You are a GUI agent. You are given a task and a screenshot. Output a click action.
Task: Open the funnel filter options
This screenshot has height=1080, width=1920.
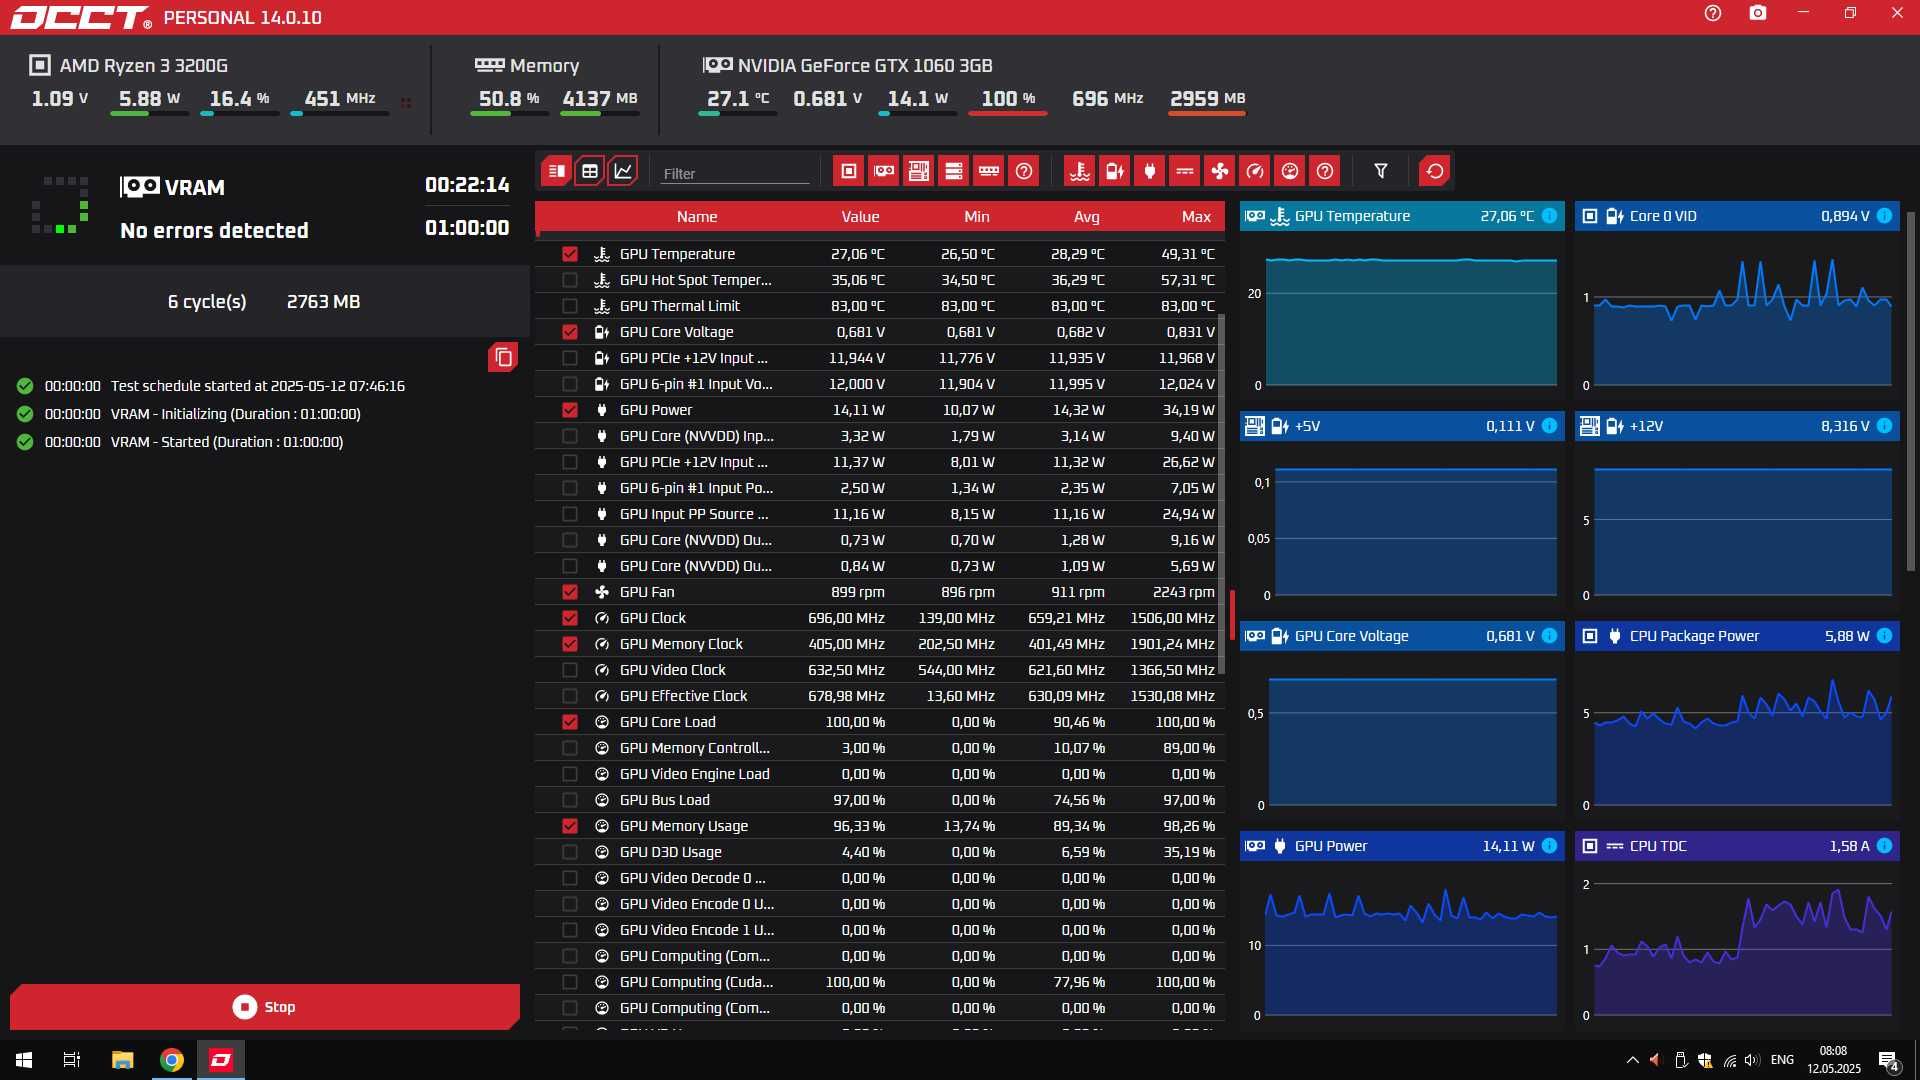point(1381,171)
